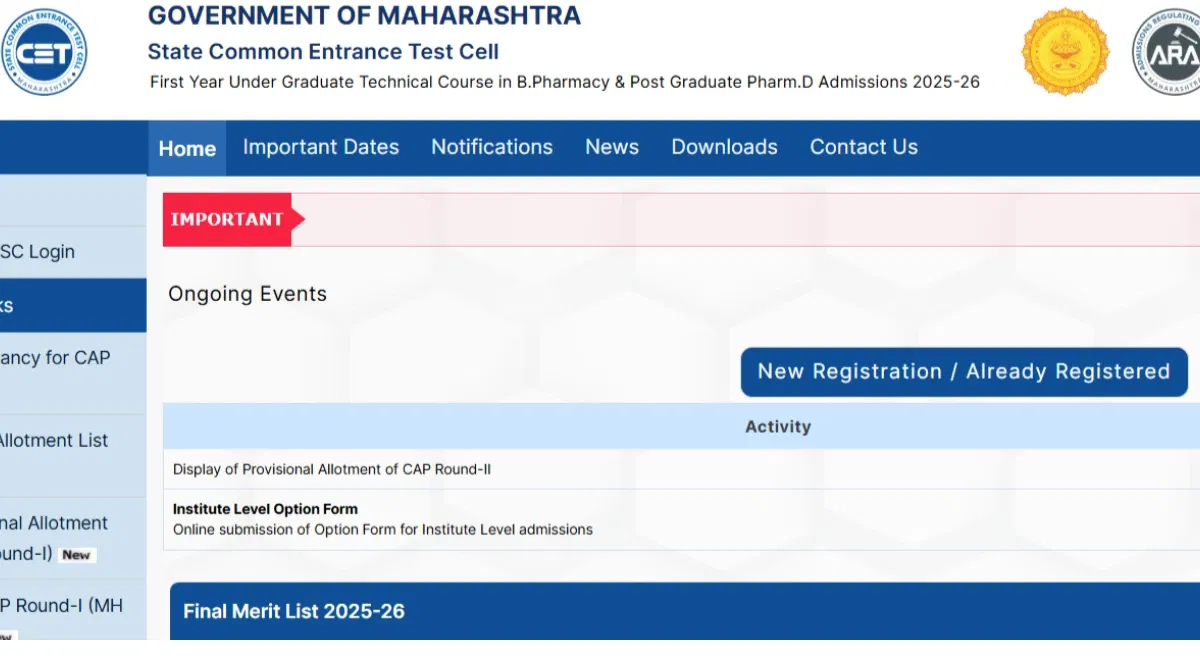Open the Important Dates menu
This screenshot has height=667, width=1200.
tap(321, 147)
